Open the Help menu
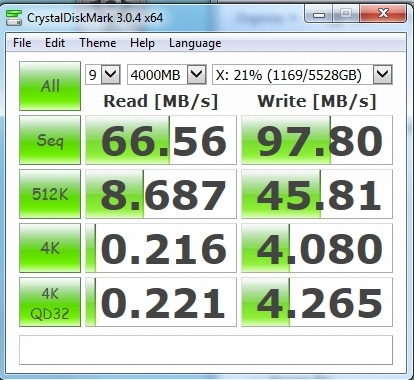Screen dimensions: 414x380 (x=142, y=43)
